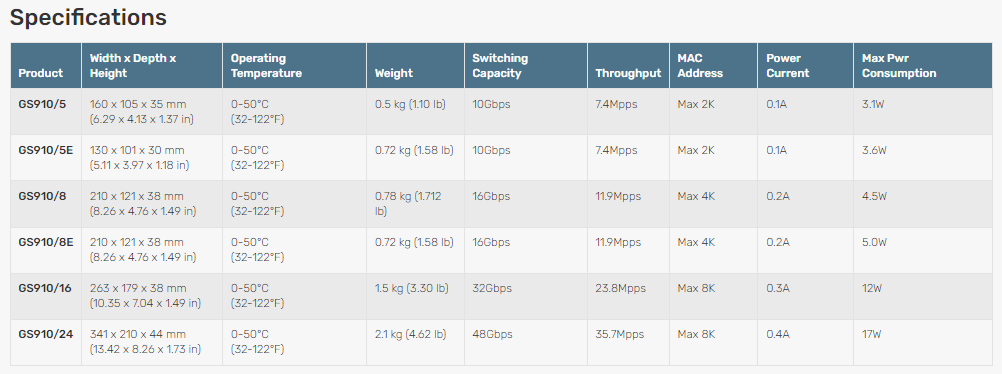
Task: Select the Switching Capacity header
Action: [x=500, y=65]
